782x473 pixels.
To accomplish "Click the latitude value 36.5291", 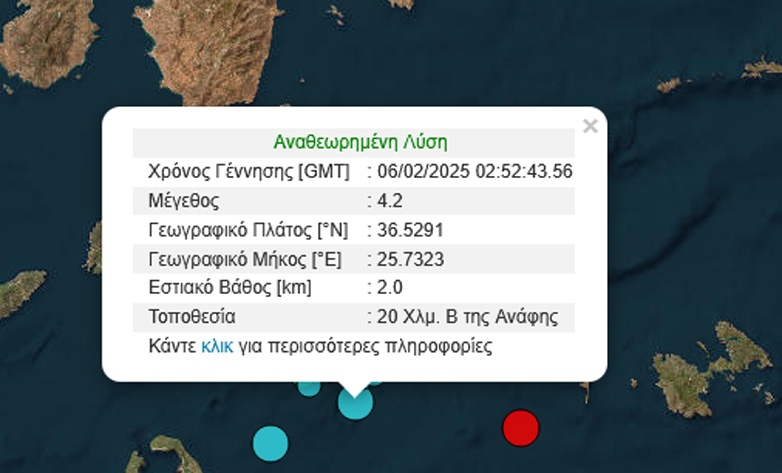I will [409, 230].
